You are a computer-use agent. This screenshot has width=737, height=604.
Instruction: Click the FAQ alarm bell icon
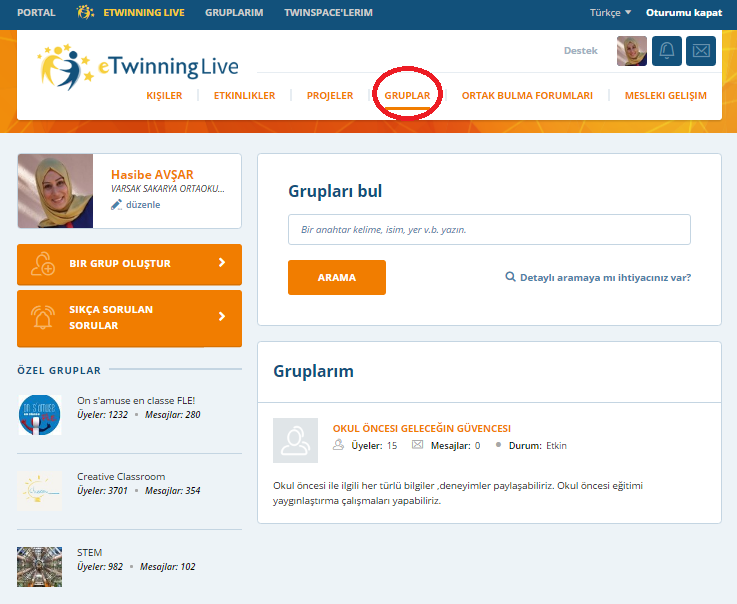(43, 317)
